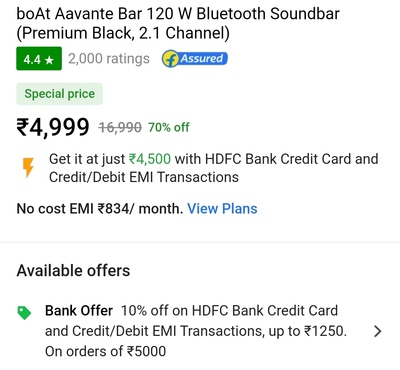Viewport: 400px width, 370px height.
Task: Click the ₹4,999 current price
Action: pyautogui.click(x=53, y=127)
